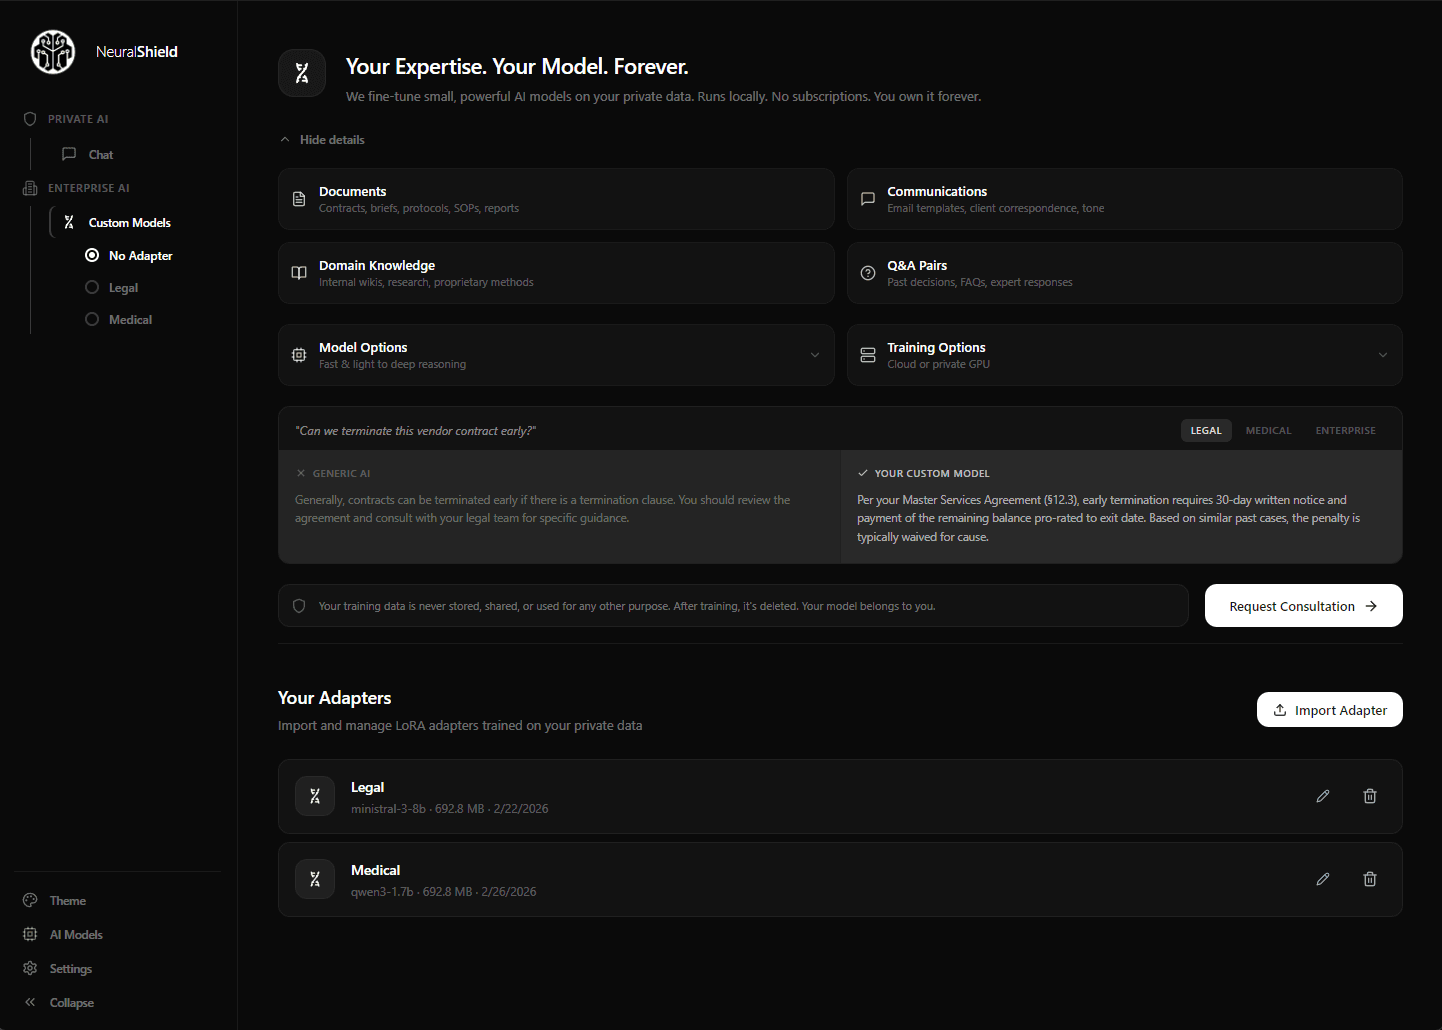The width and height of the screenshot is (1442, 1030).
Task: Click the Communications chat icon
Action: [x=867, y=198]
